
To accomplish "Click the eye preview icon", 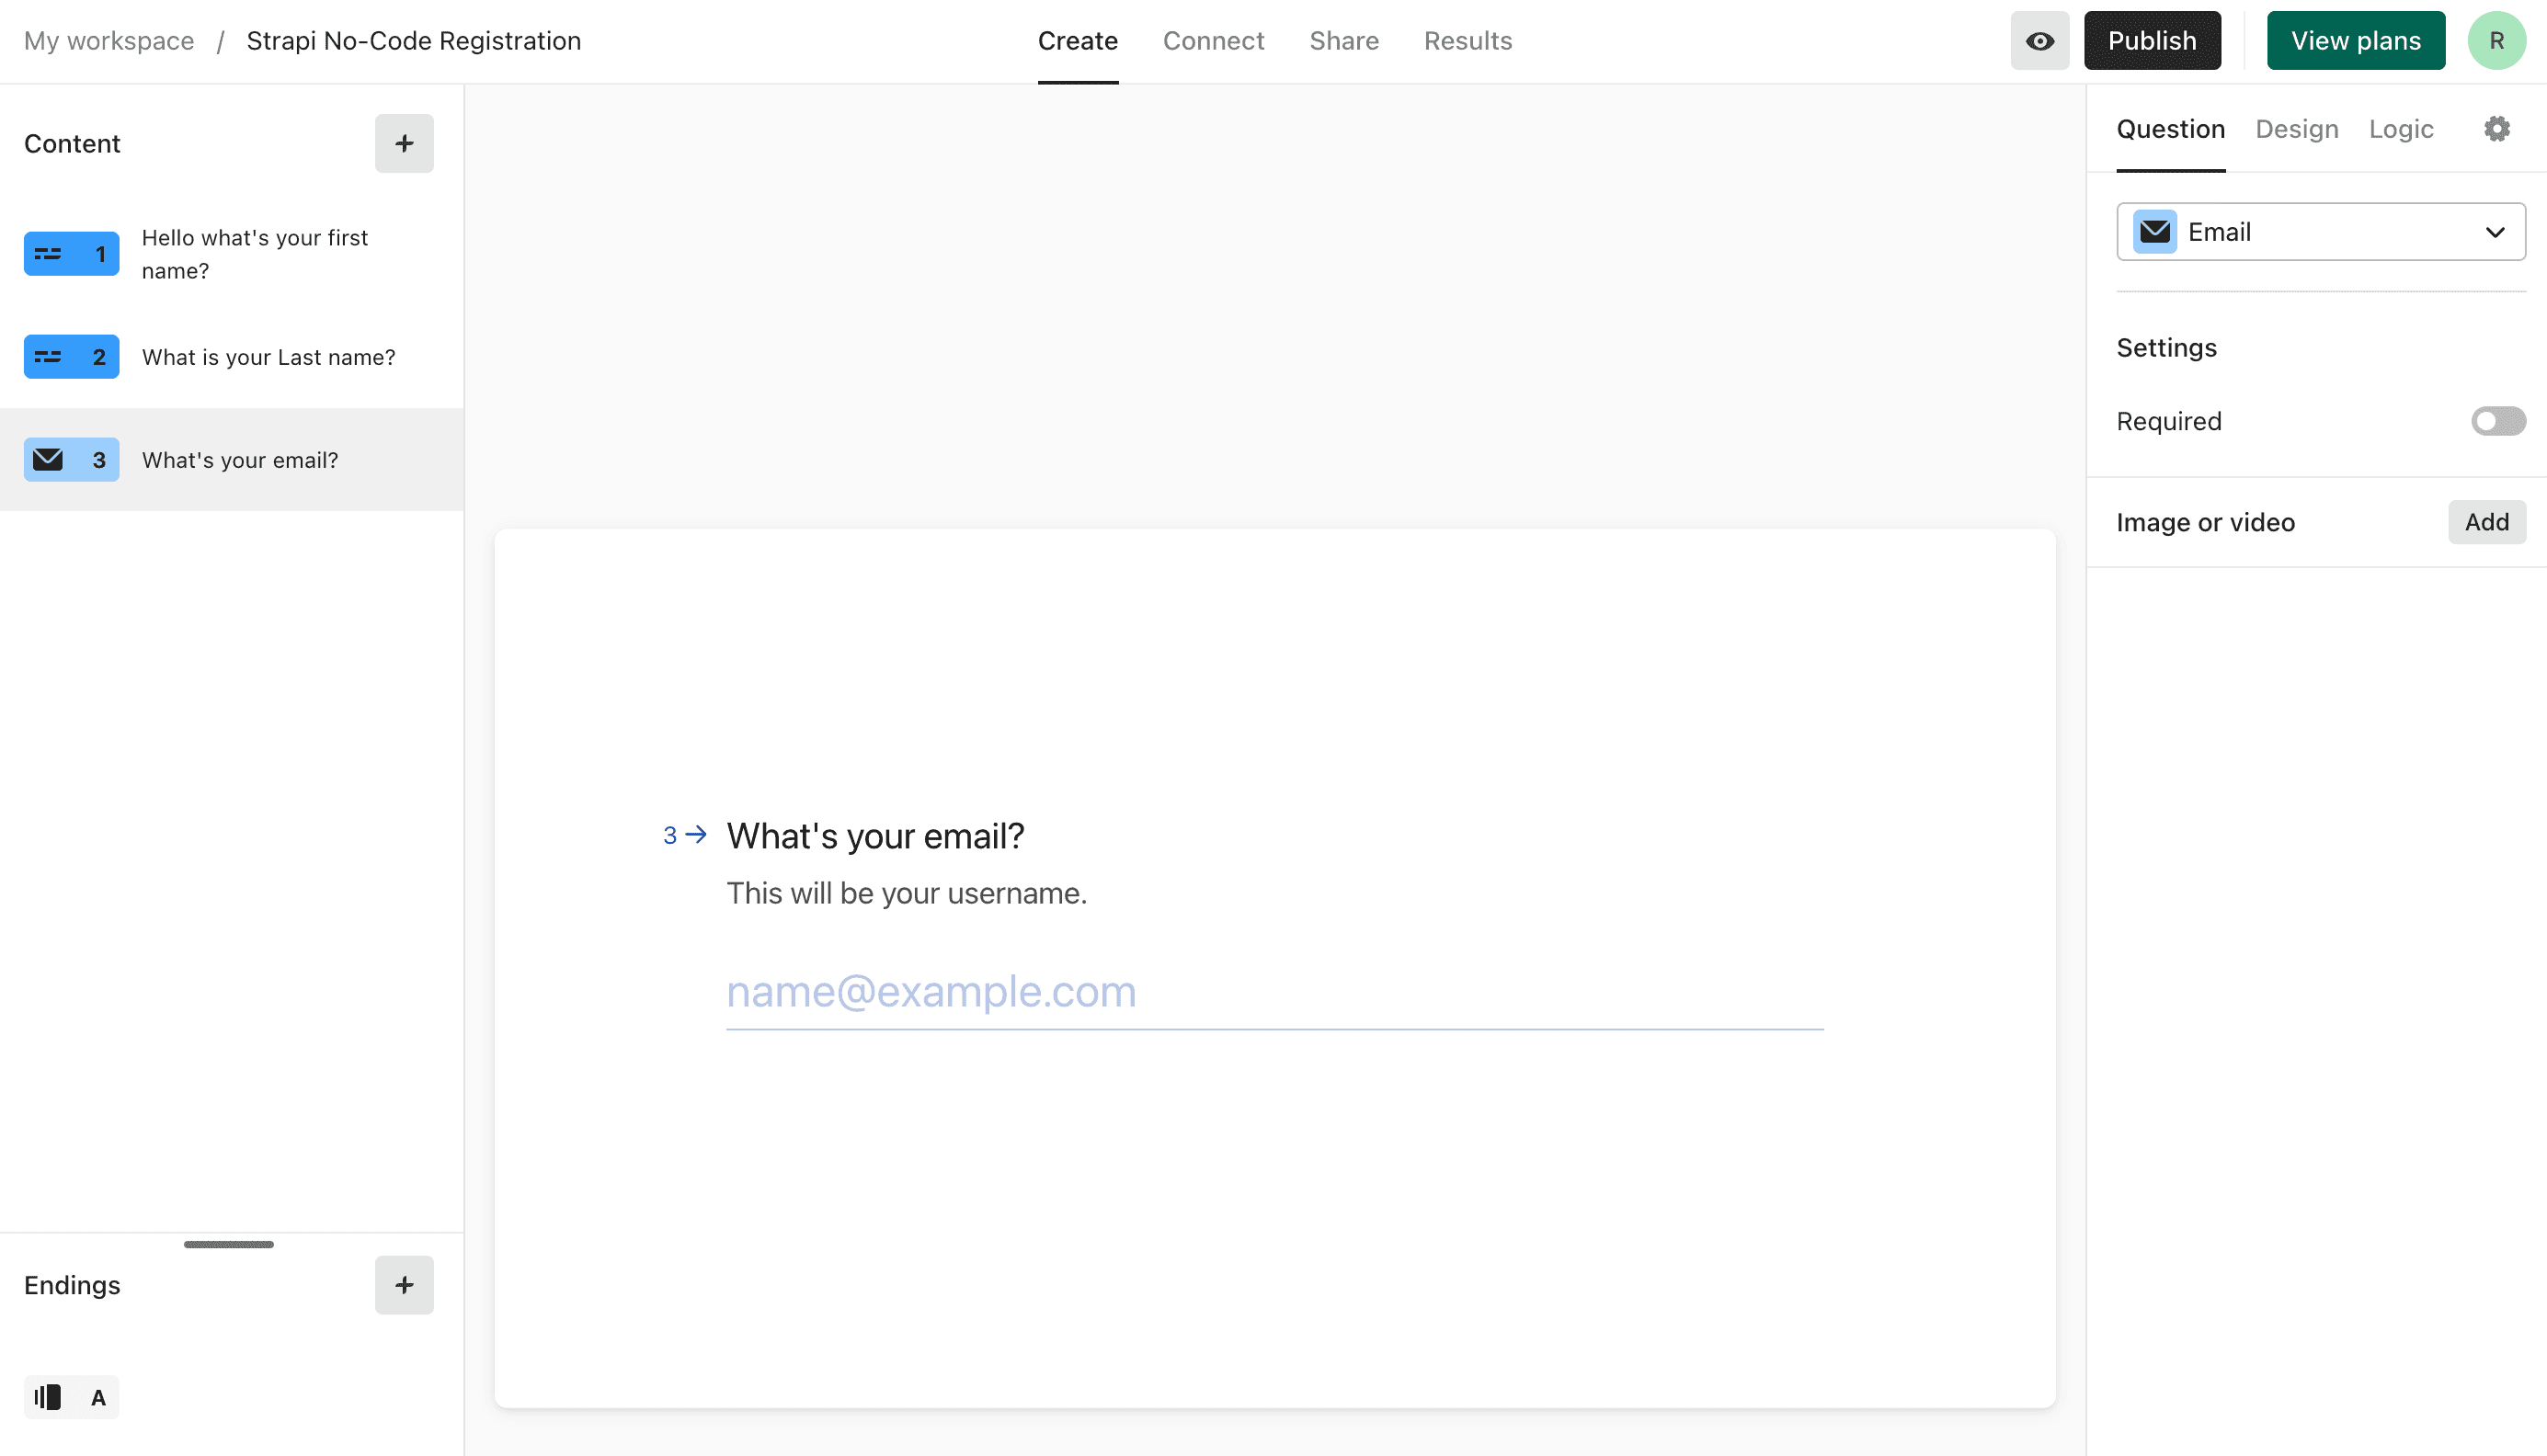I will (2039, 41).
